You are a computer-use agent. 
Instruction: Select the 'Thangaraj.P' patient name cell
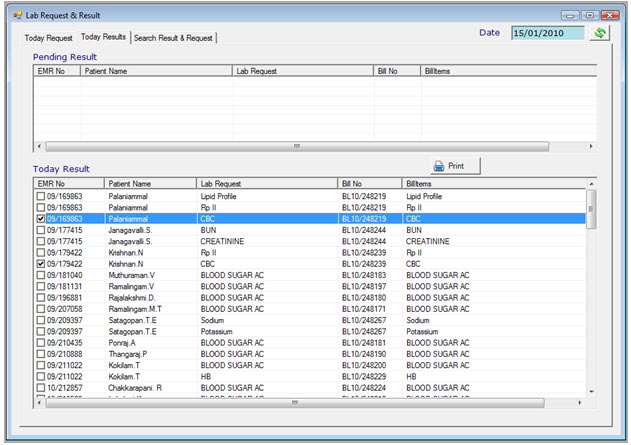coord(128,354)
